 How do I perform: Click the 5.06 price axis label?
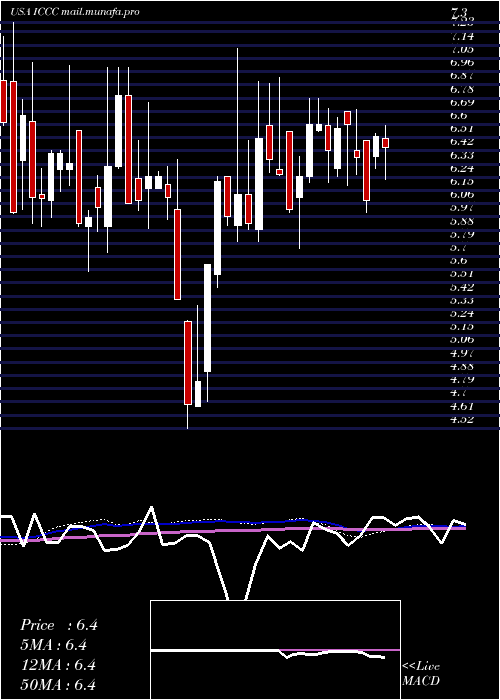pos(462,340)
